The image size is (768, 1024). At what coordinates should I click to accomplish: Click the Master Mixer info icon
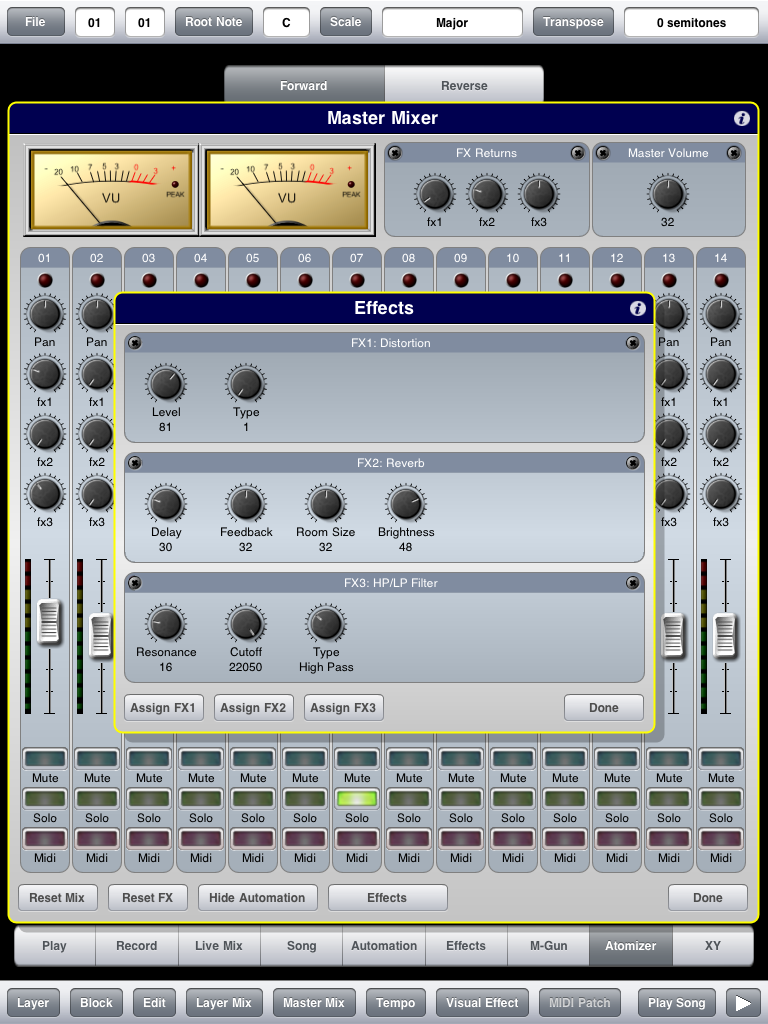pos(741,119)
